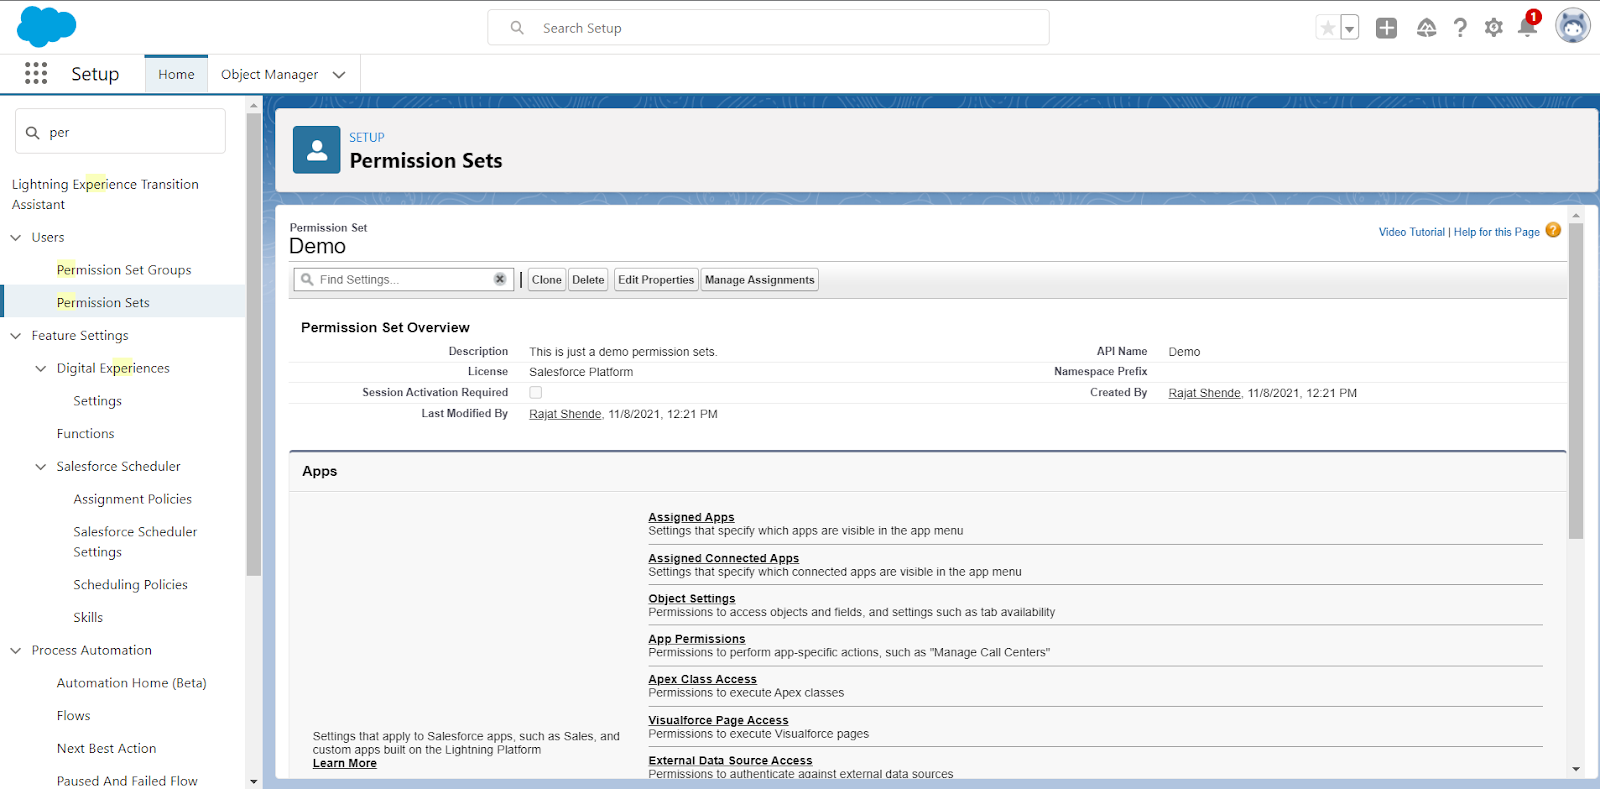Open the Apex Class Access link

coord(702,679)
